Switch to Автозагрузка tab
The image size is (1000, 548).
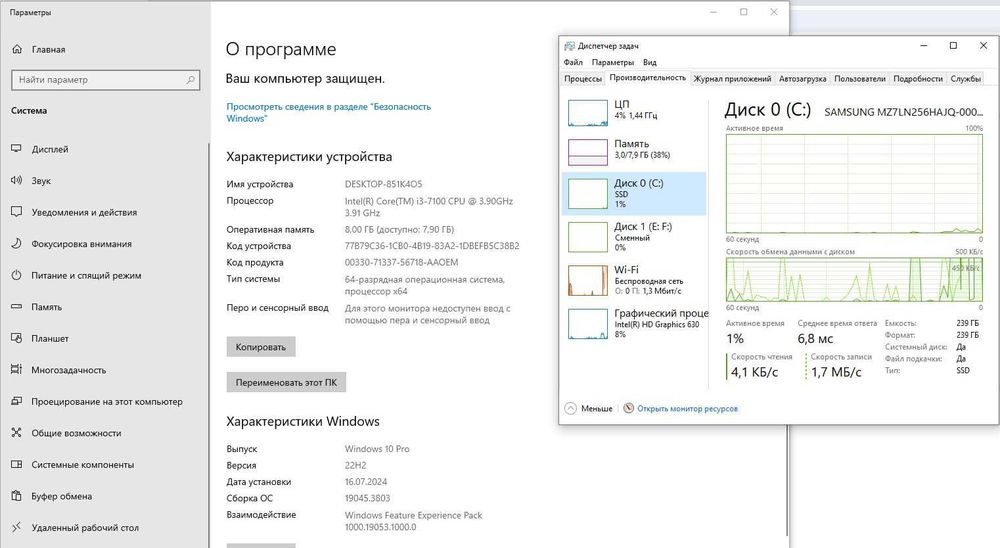802,78
